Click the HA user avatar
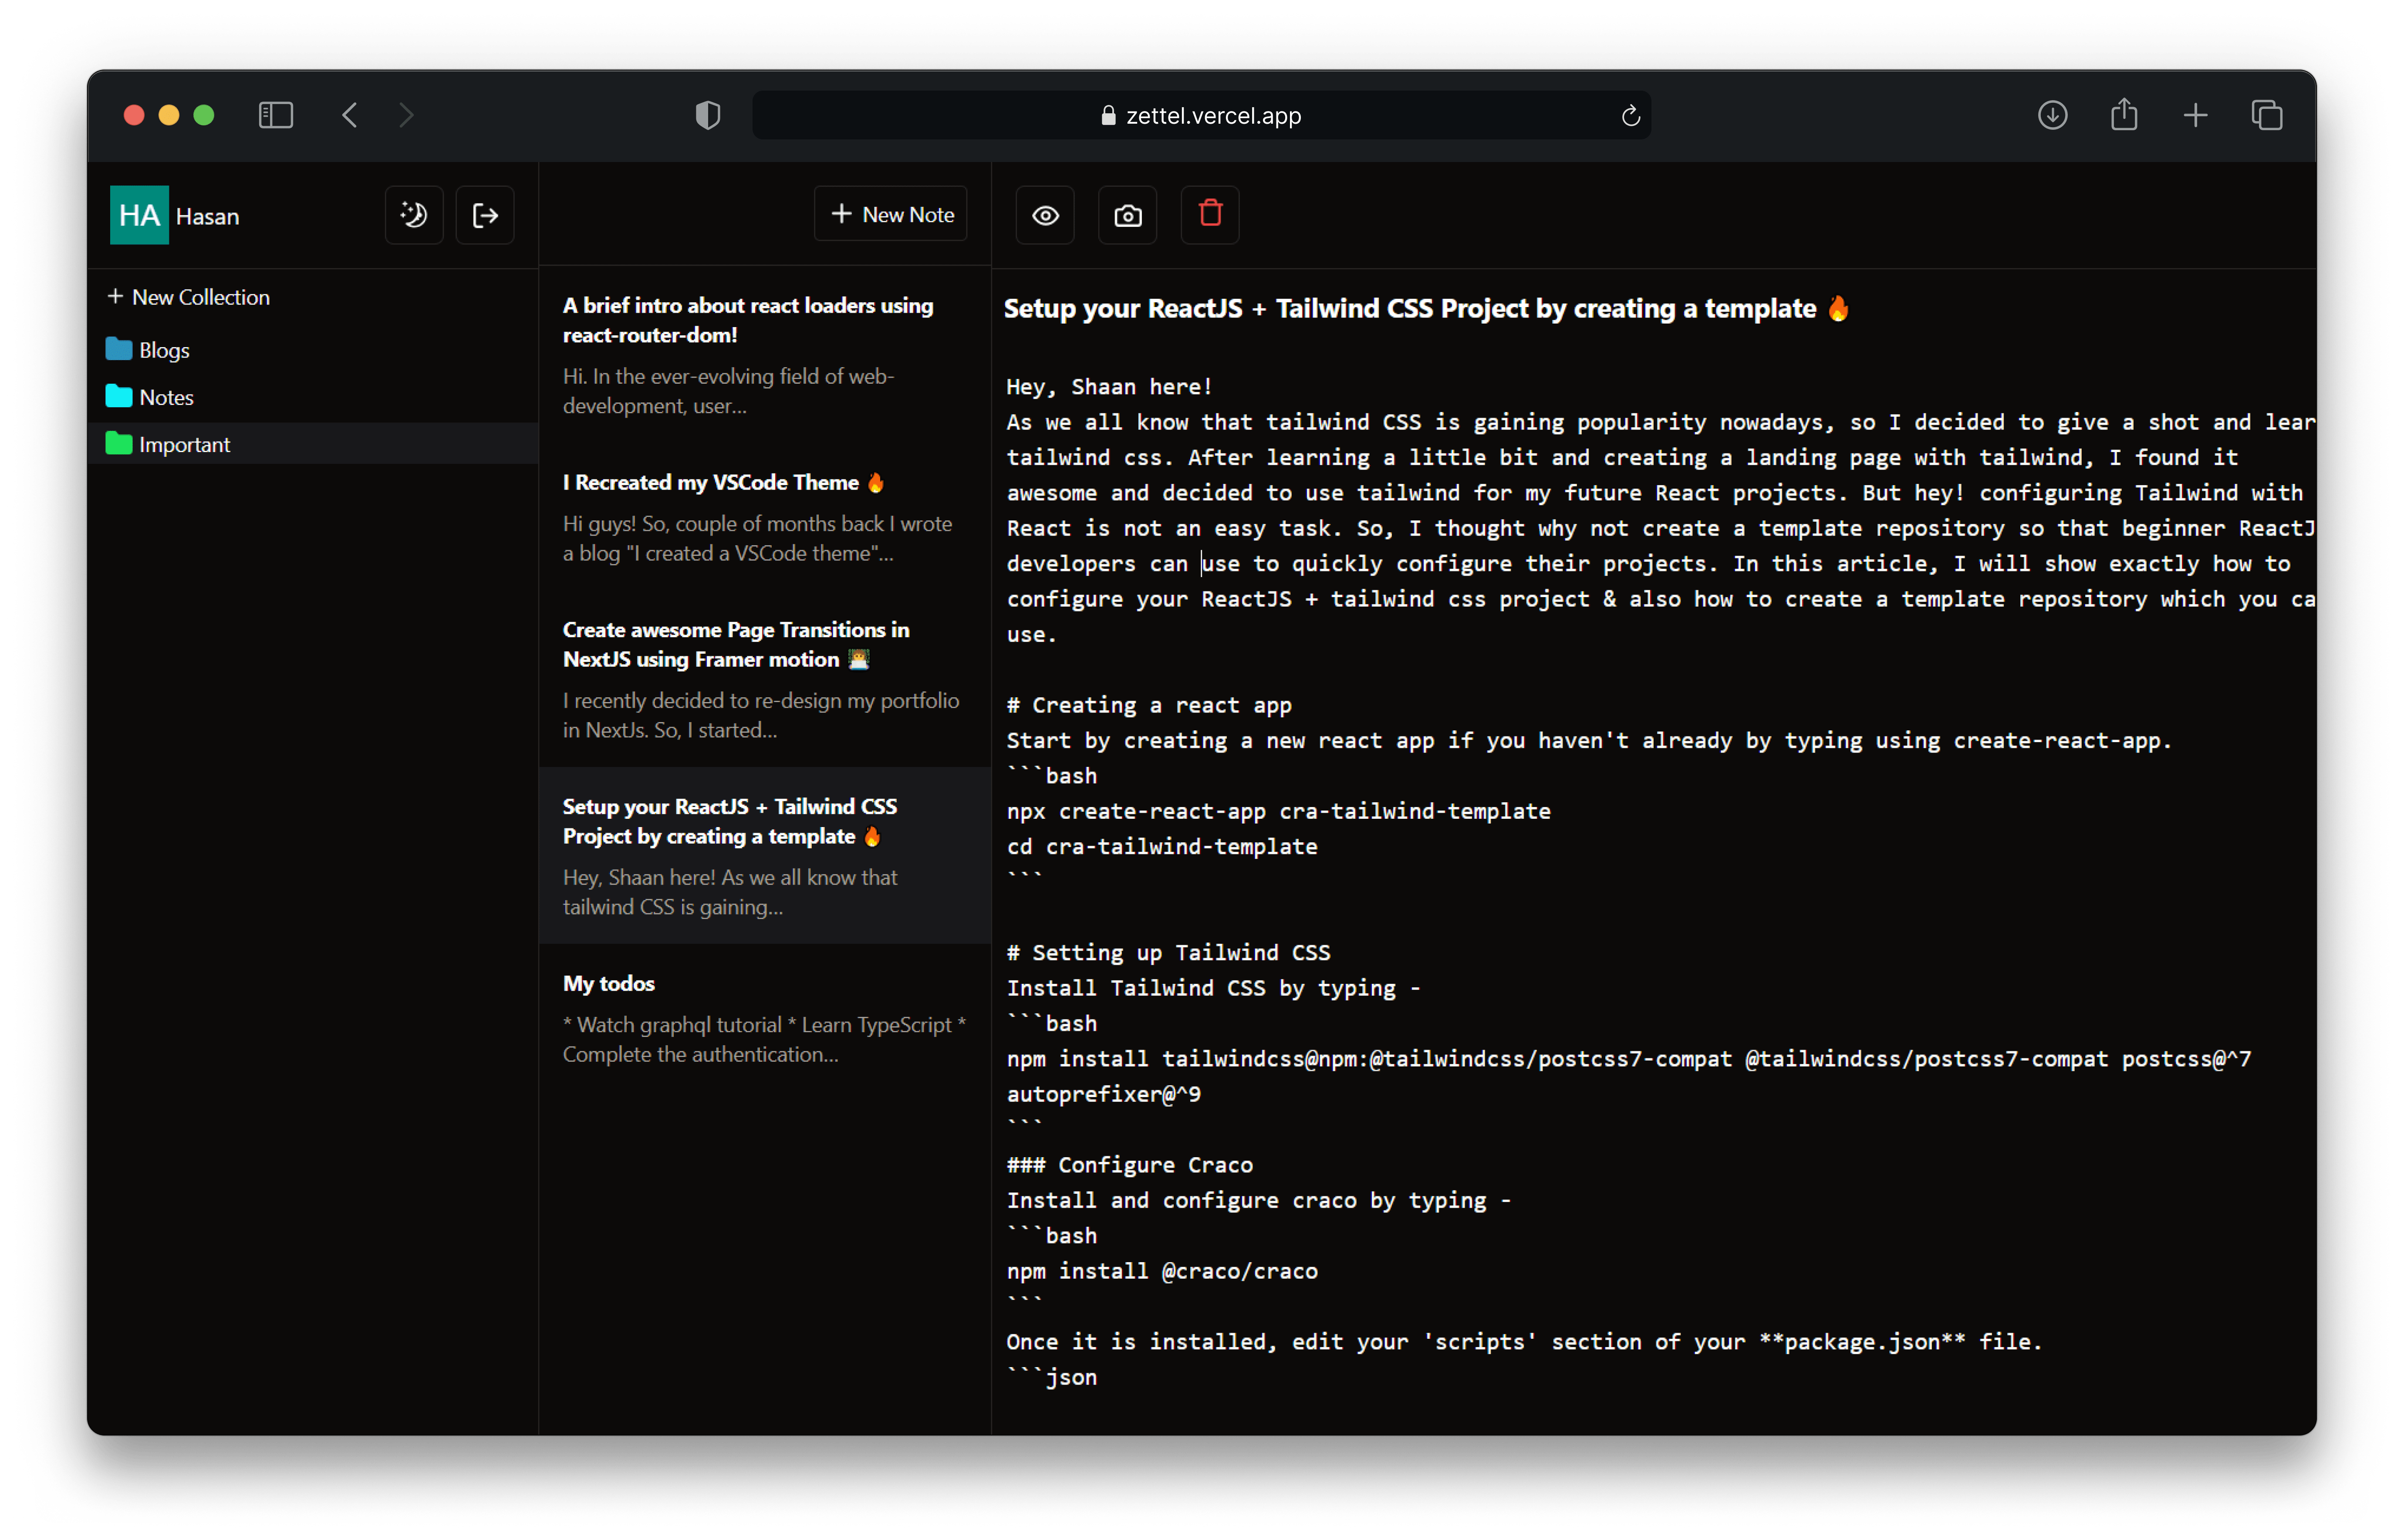The height and width of the screenshot is (1540, 2404). [139, 215]
